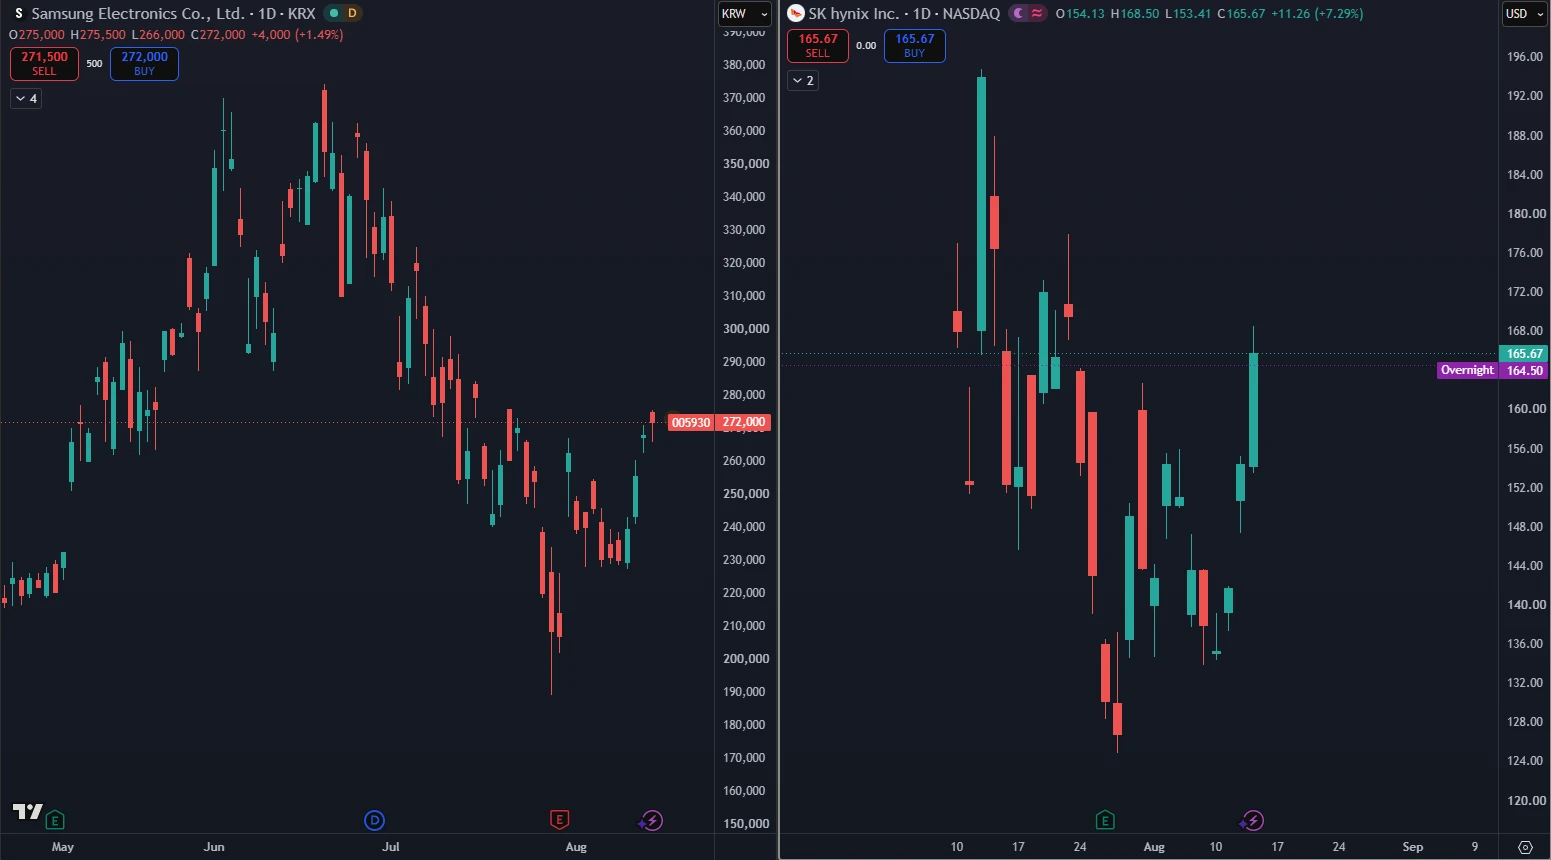Open the KRW currency dropdown
Screen dimensions: 1551x860
[x=745, y=14]
